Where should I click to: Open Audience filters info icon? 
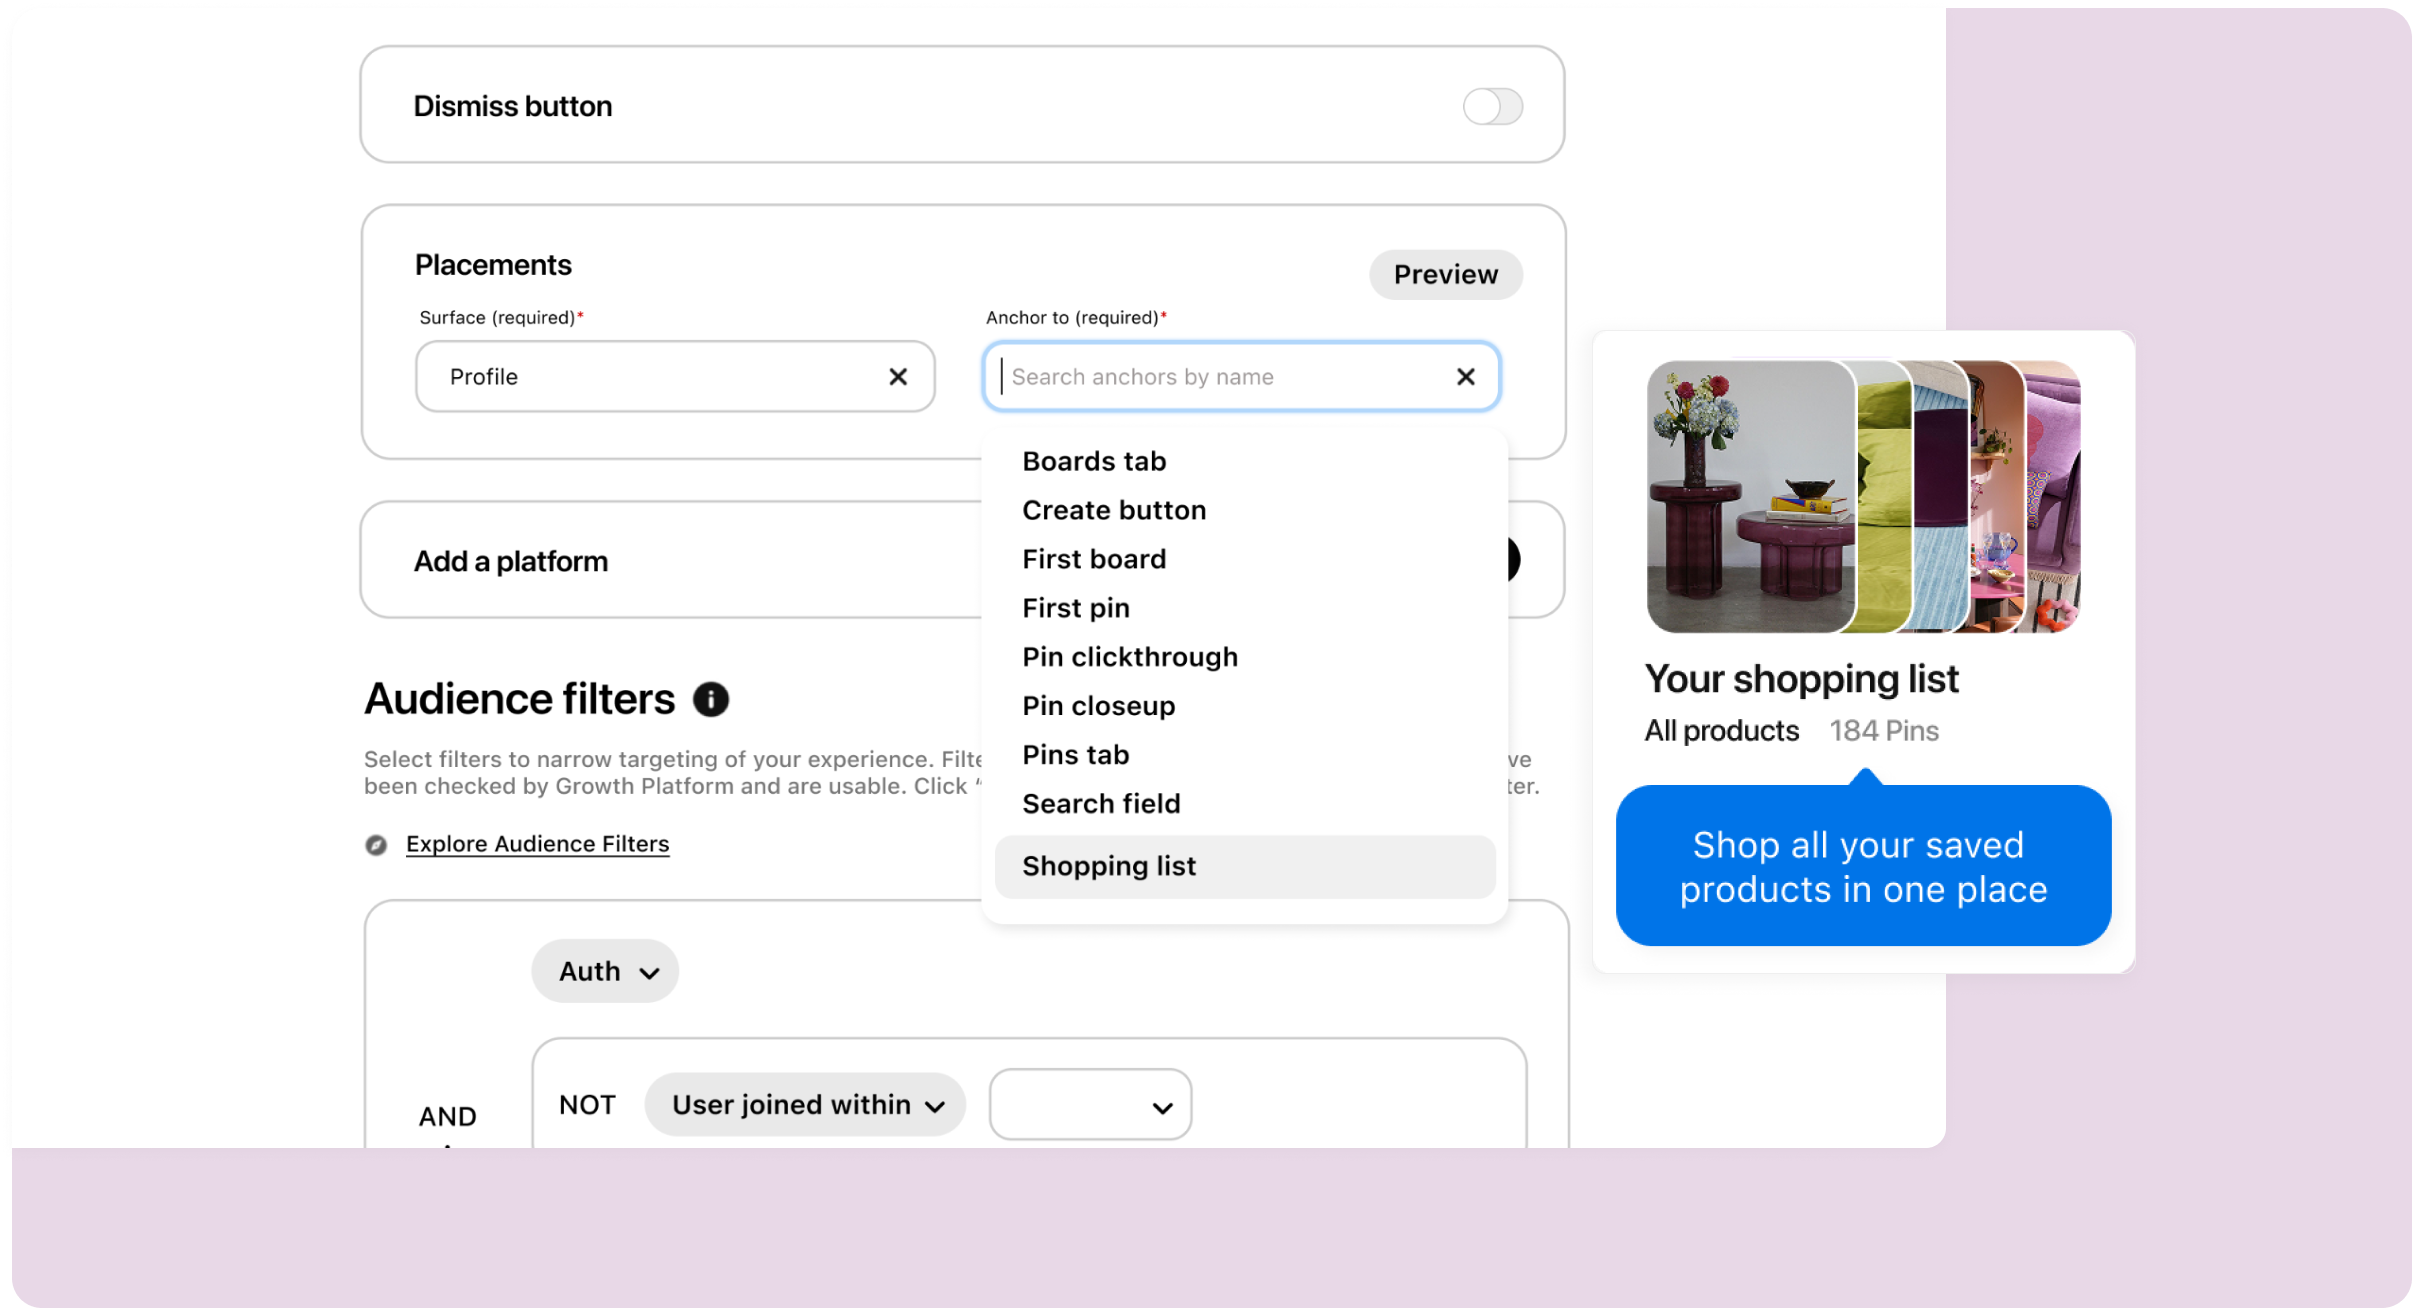coord(711,699)
